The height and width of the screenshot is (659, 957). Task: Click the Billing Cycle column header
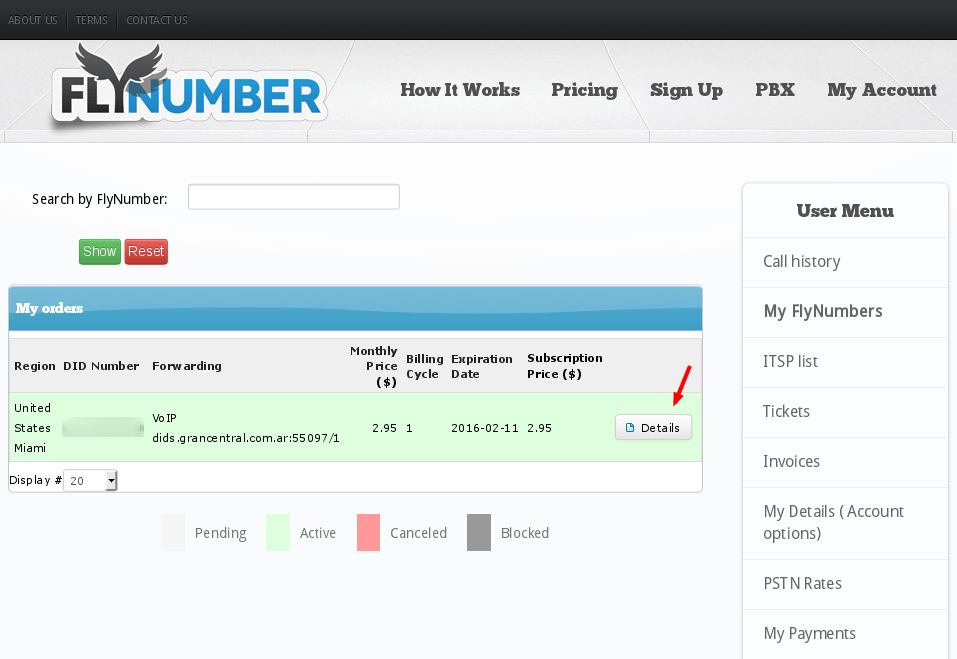point(425,366)
